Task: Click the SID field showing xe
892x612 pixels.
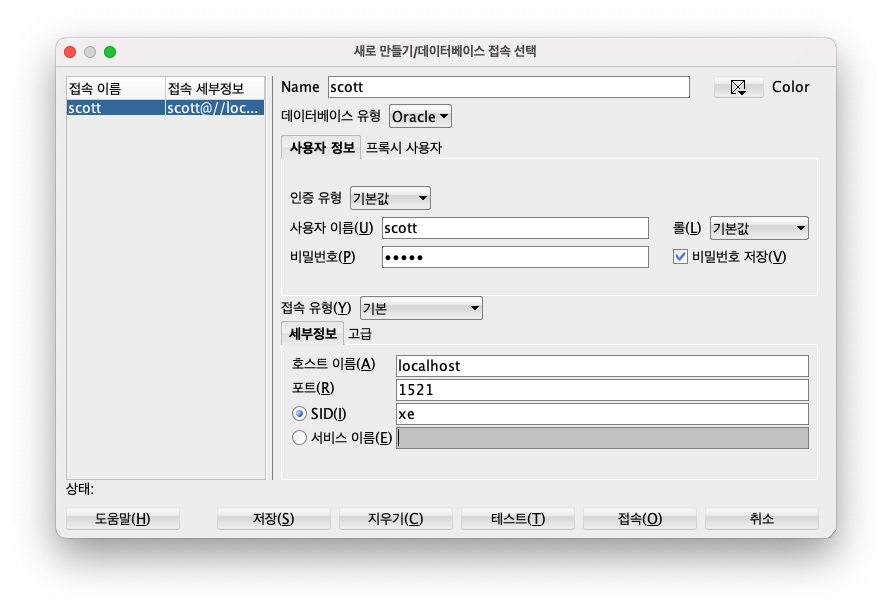Action: click(x=602, y=414)
